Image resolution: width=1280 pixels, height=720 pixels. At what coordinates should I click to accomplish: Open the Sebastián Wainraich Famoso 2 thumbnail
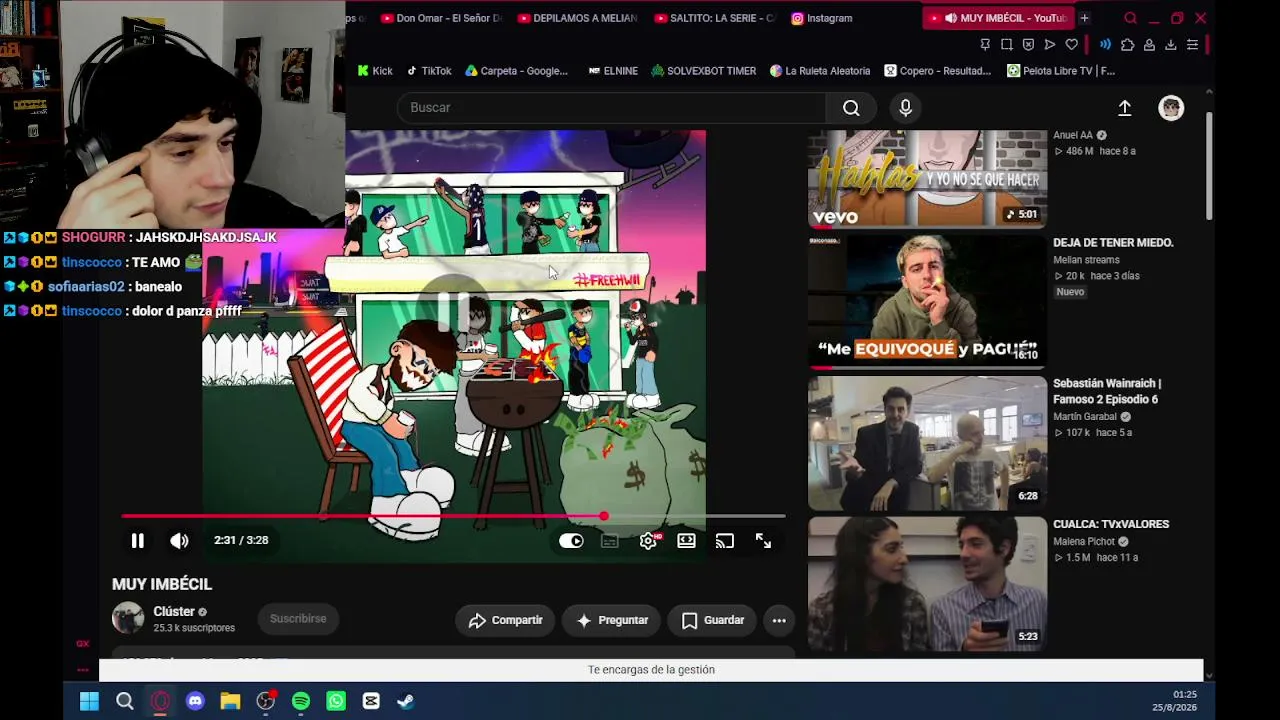click(927, 442)
